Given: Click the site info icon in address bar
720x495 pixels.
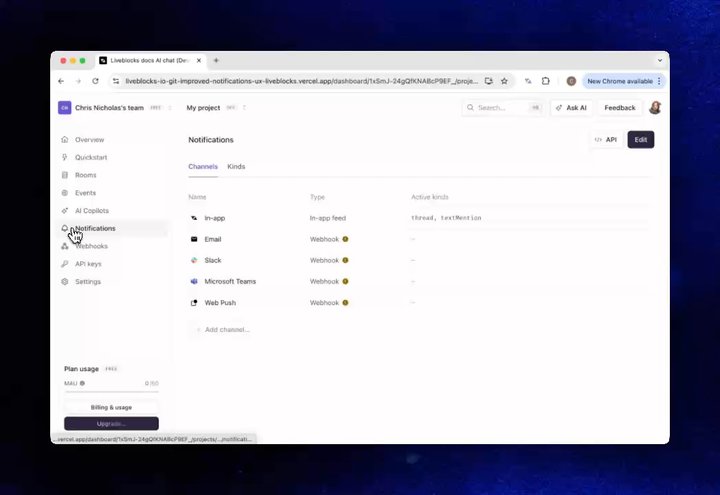Looking at the screenshot, I should (x=116, y=81).
